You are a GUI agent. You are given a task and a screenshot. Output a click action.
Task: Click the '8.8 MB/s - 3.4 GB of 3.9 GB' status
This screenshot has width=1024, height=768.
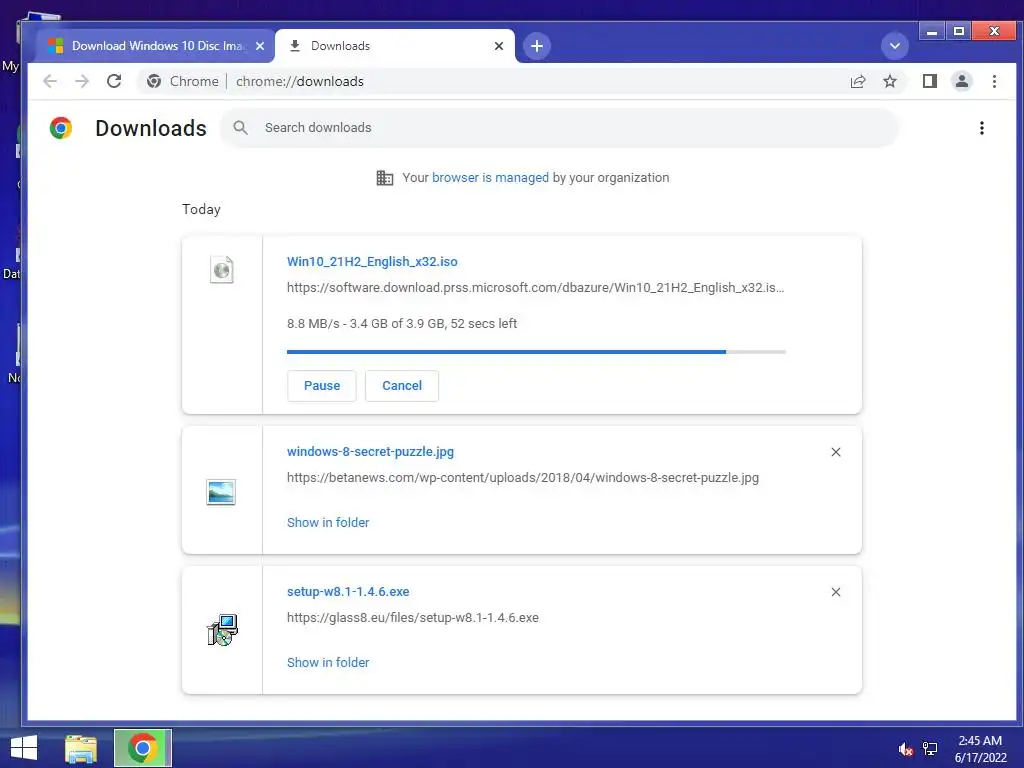(402, 323)
